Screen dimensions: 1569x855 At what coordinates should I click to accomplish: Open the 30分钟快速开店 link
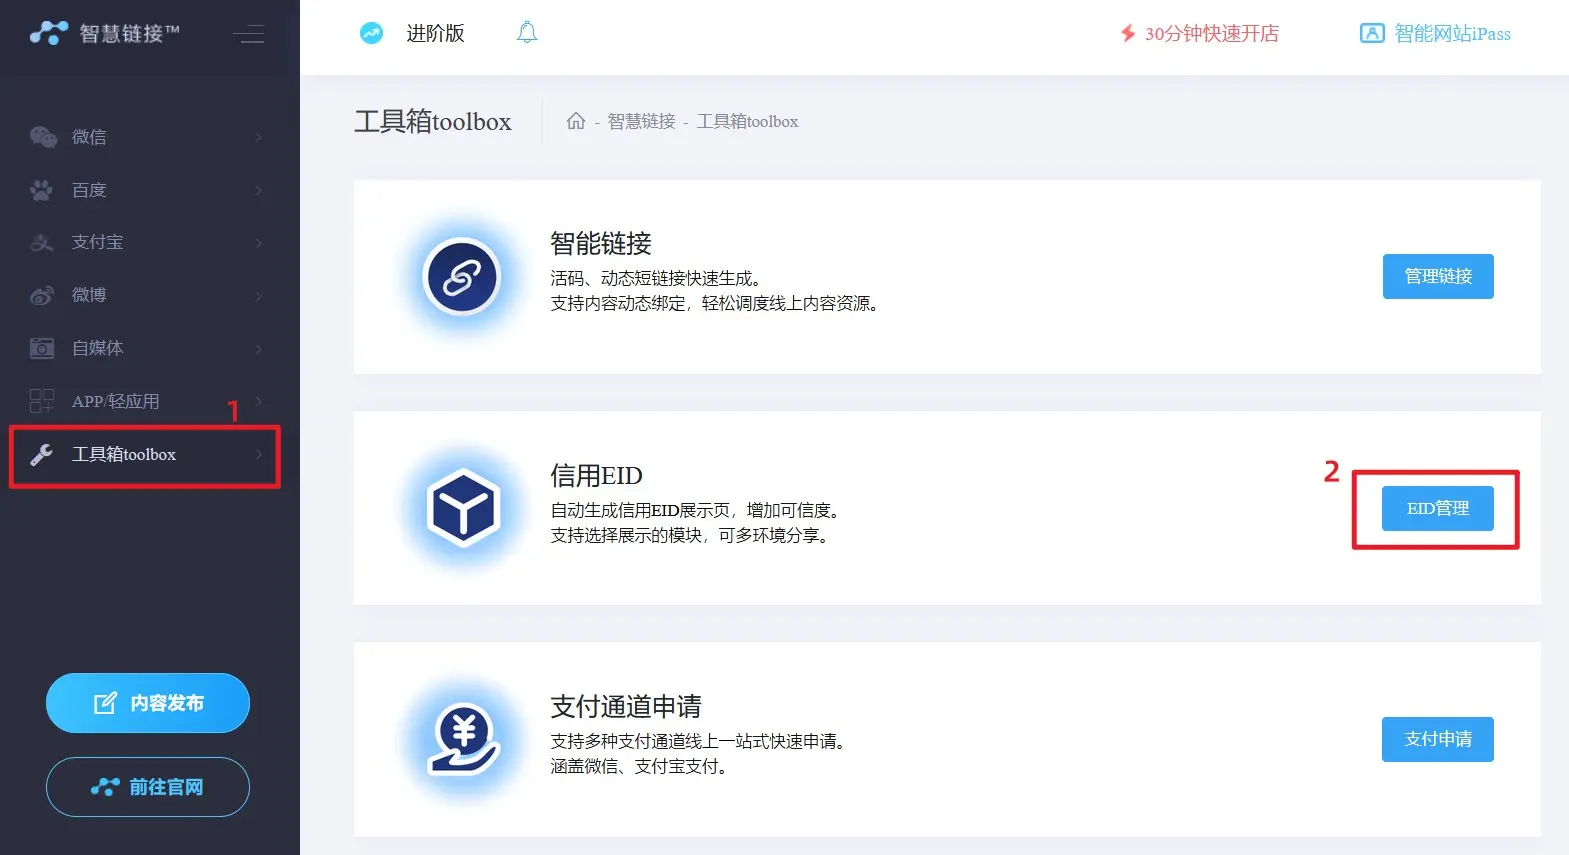pos(1210,33)
